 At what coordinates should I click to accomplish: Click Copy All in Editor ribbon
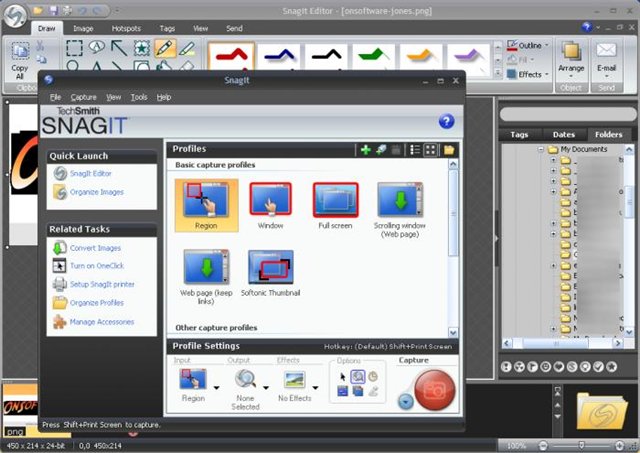coord(20,60)
